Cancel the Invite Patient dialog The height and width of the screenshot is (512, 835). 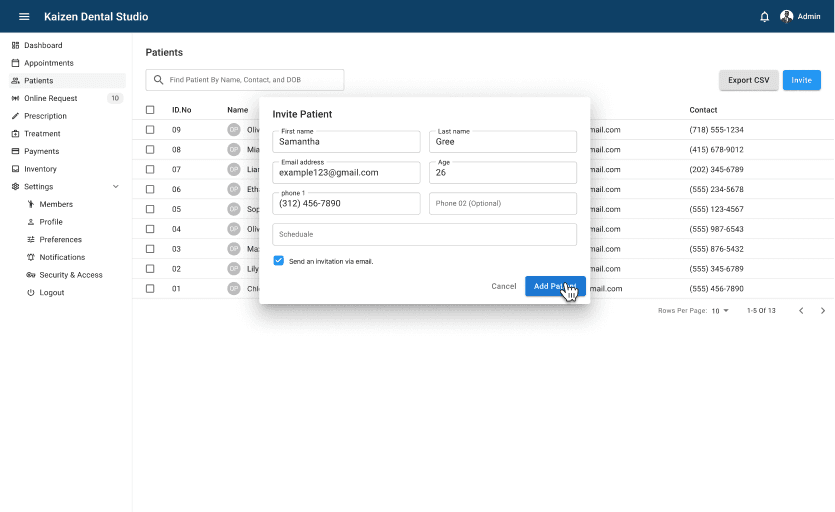point(503,286)
